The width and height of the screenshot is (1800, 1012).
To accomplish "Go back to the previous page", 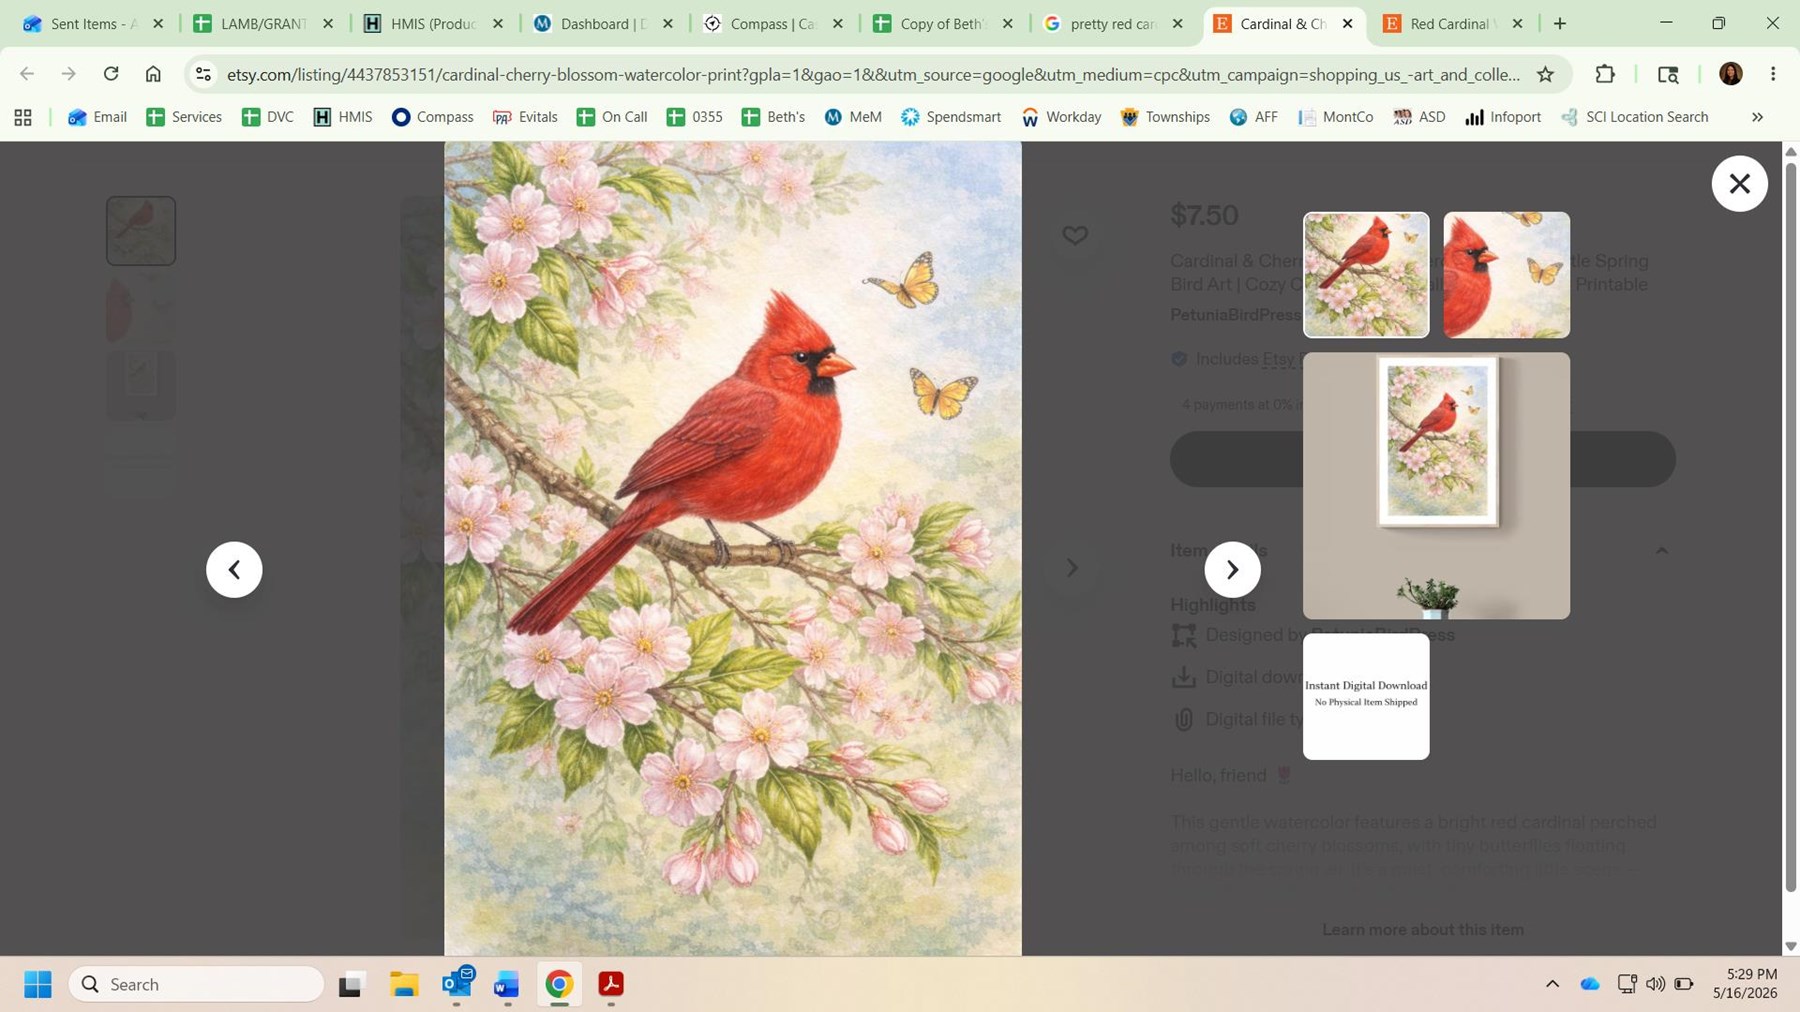I will point(27,73).
